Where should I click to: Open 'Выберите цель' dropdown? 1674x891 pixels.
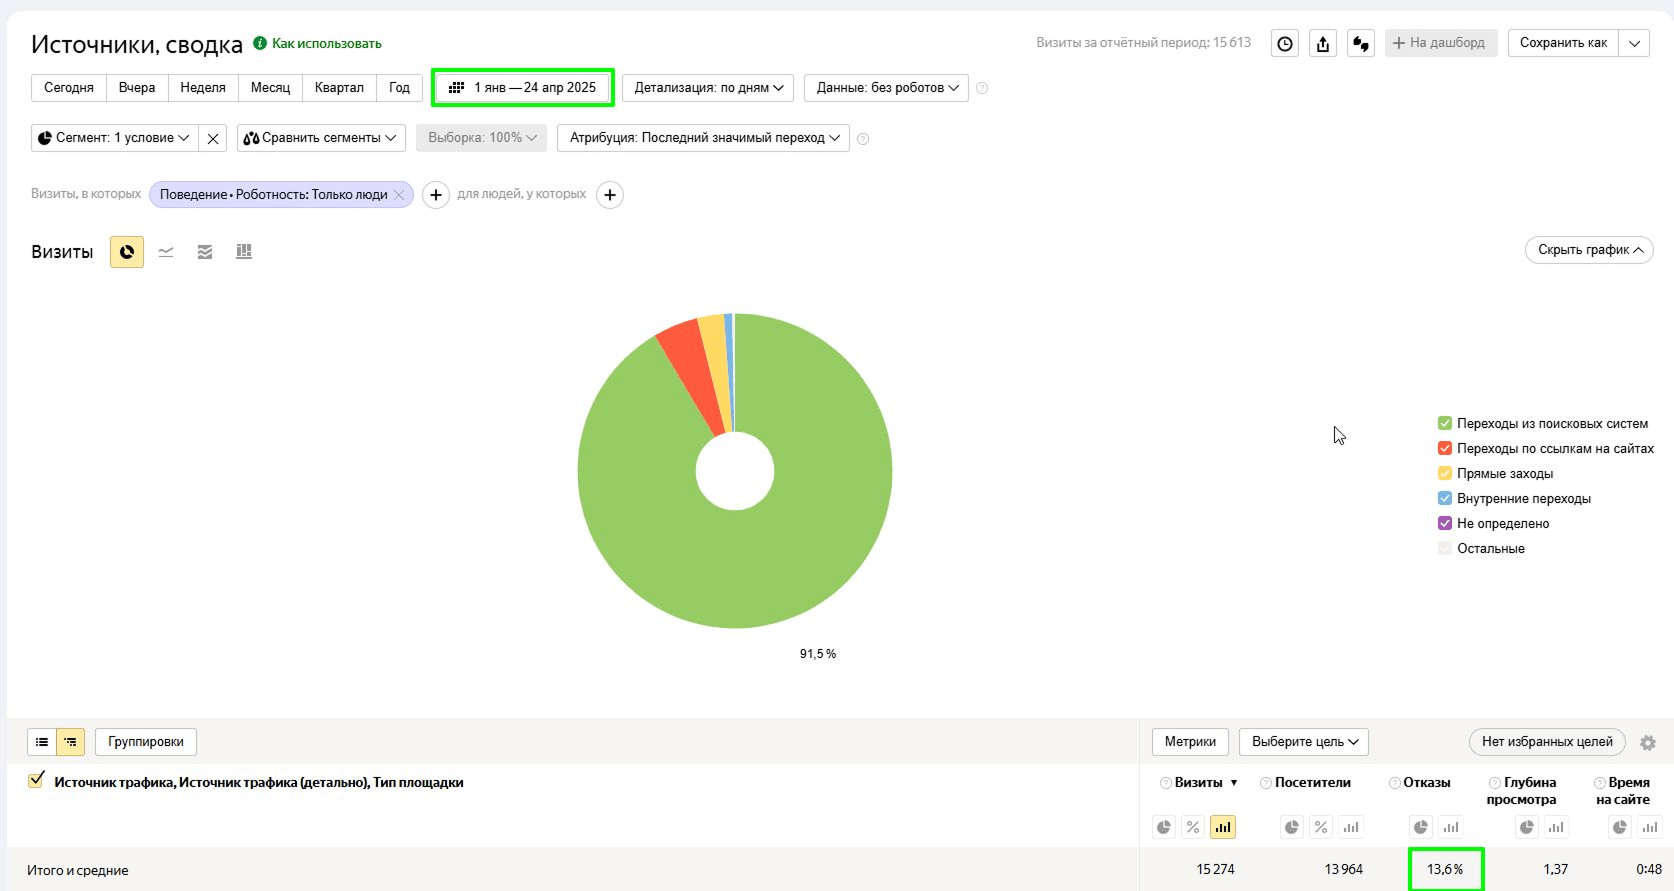click(x=1304, y=742)
